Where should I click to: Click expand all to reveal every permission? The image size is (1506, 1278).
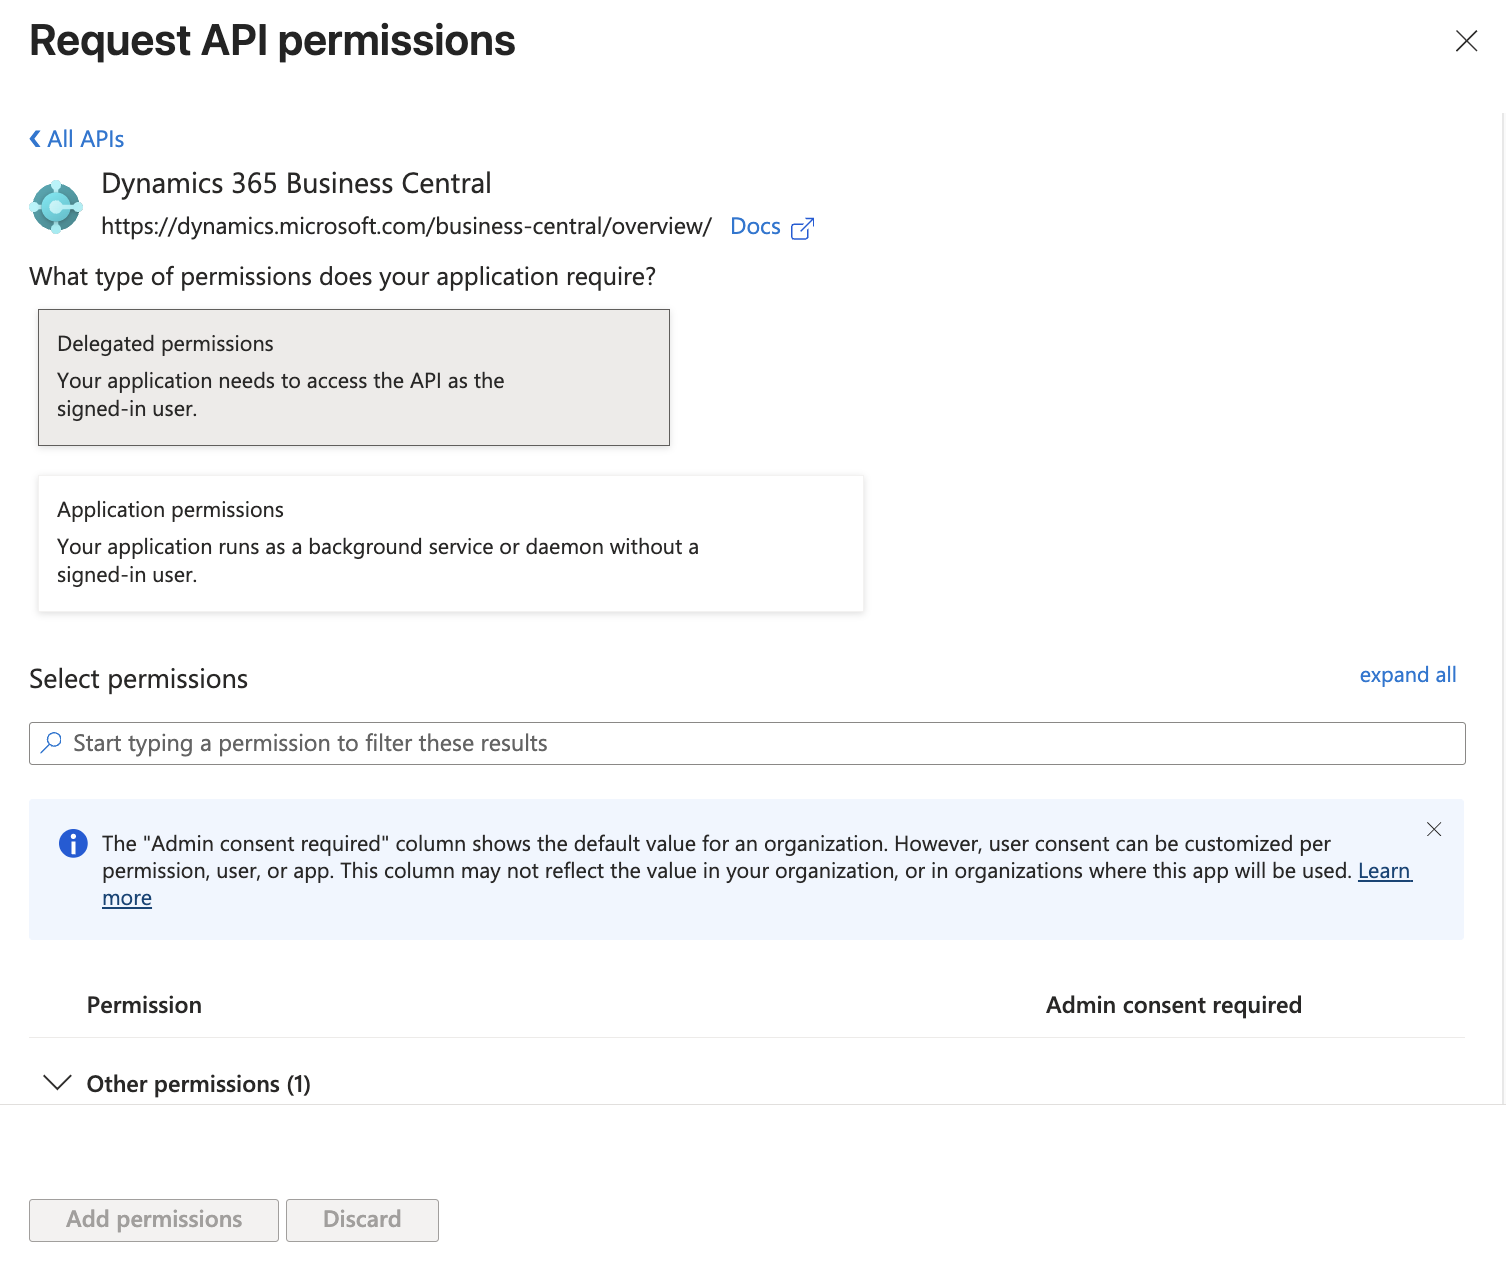pos(1408,675)
